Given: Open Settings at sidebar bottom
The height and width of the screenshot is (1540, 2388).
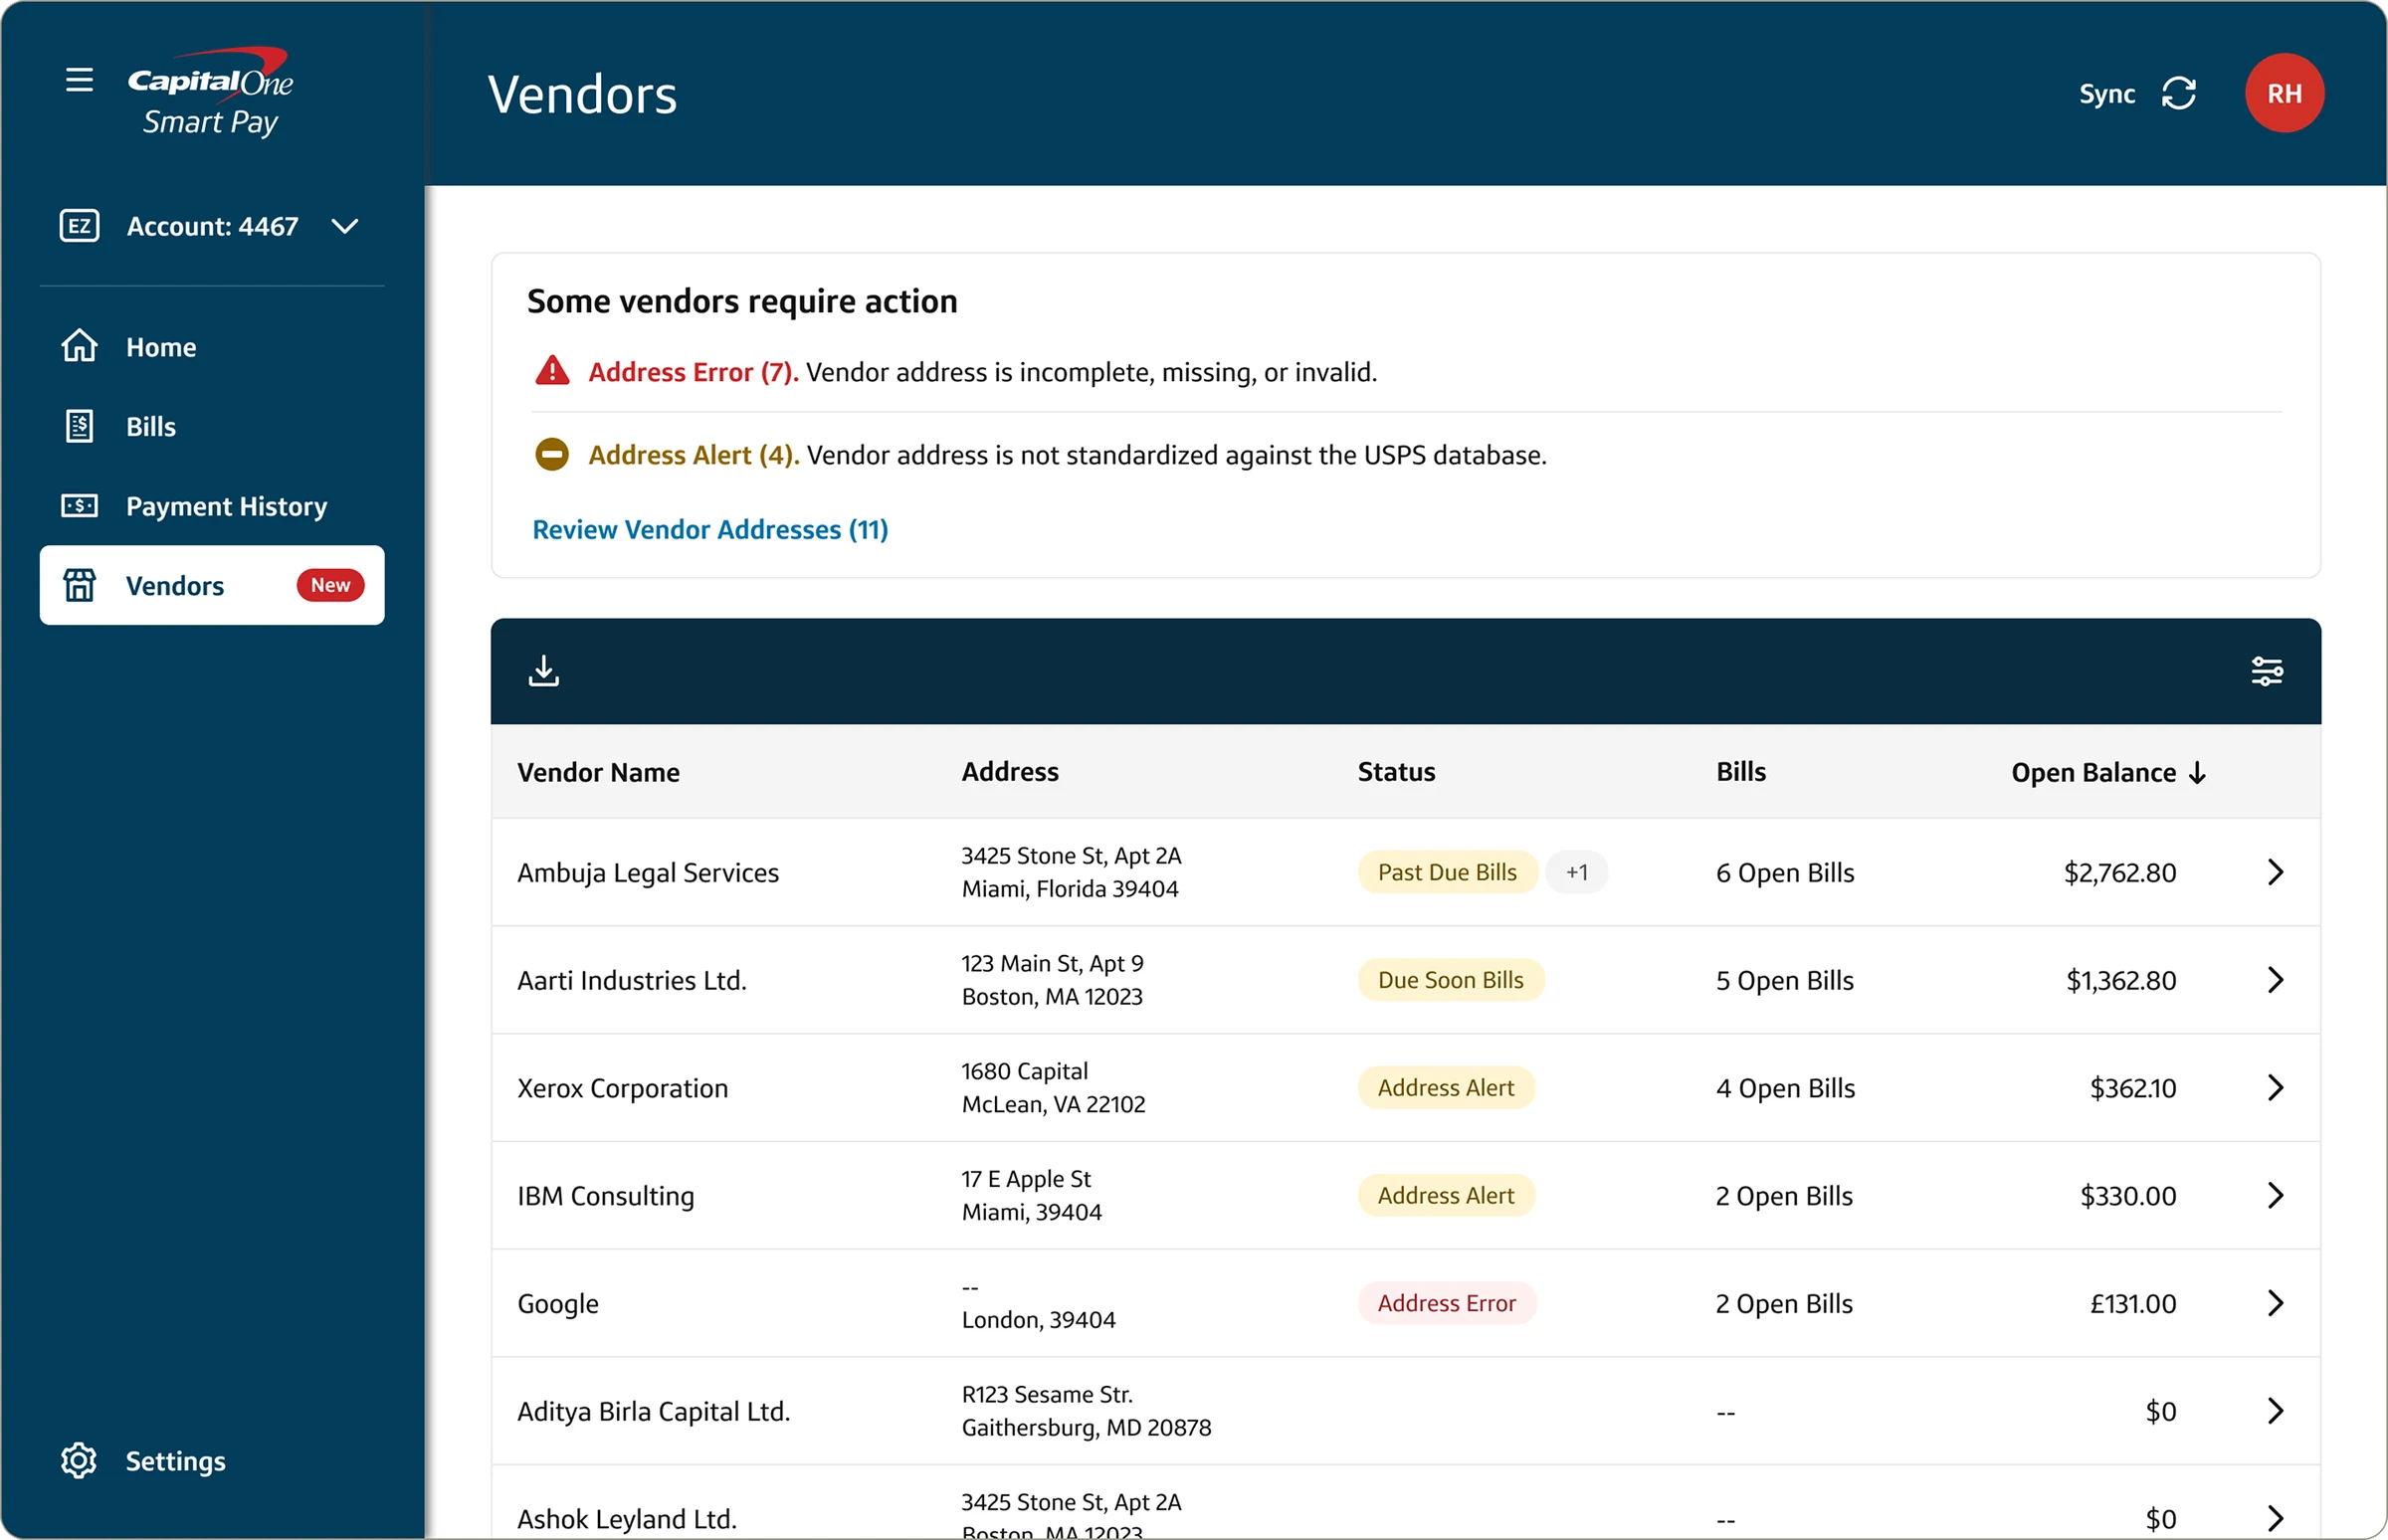Looking at the screenshot, I should (x=176, y=1461).
